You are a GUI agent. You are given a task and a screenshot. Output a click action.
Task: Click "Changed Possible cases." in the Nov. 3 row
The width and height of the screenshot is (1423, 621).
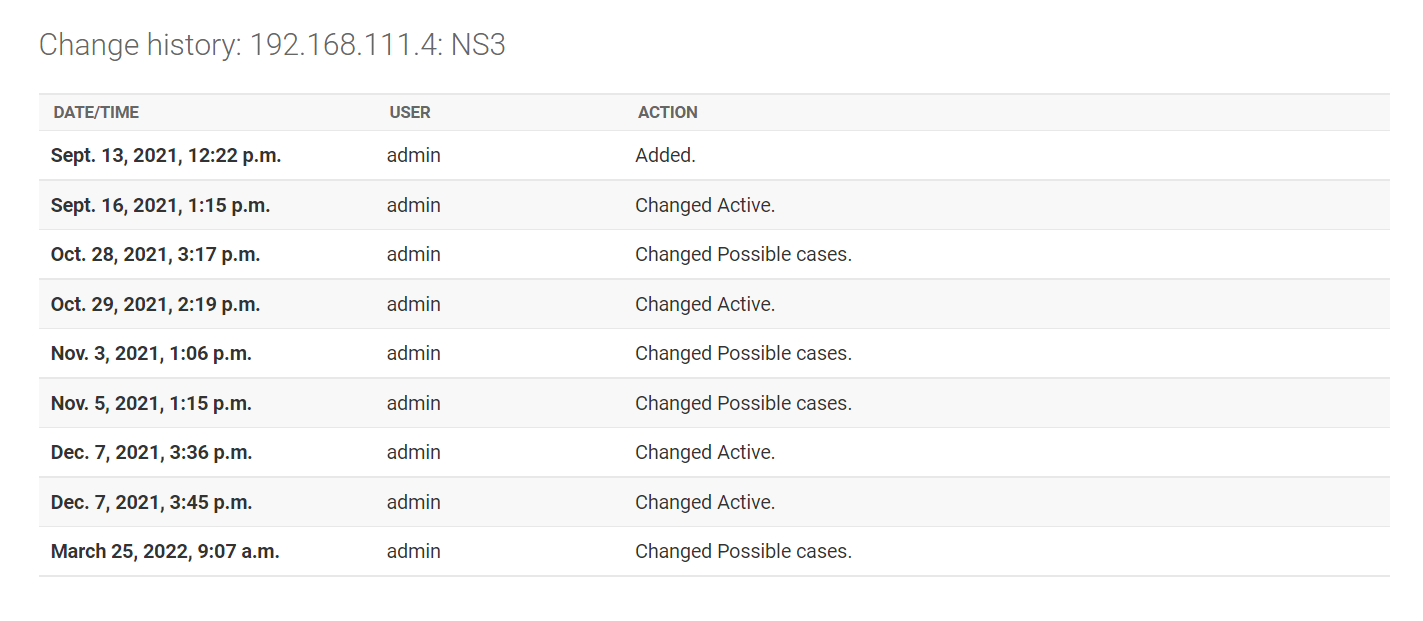(743, 354)
